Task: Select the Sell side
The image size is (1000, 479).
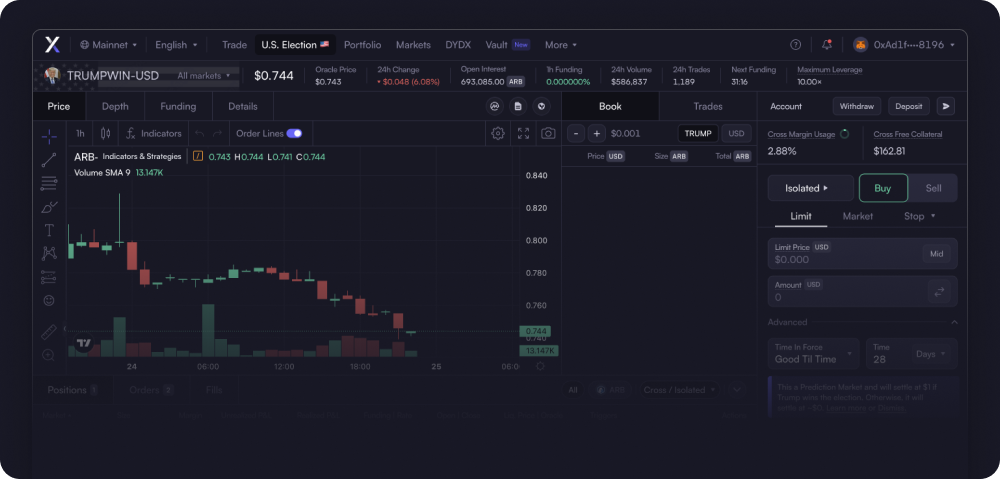Action: click(x=933, y=188)
